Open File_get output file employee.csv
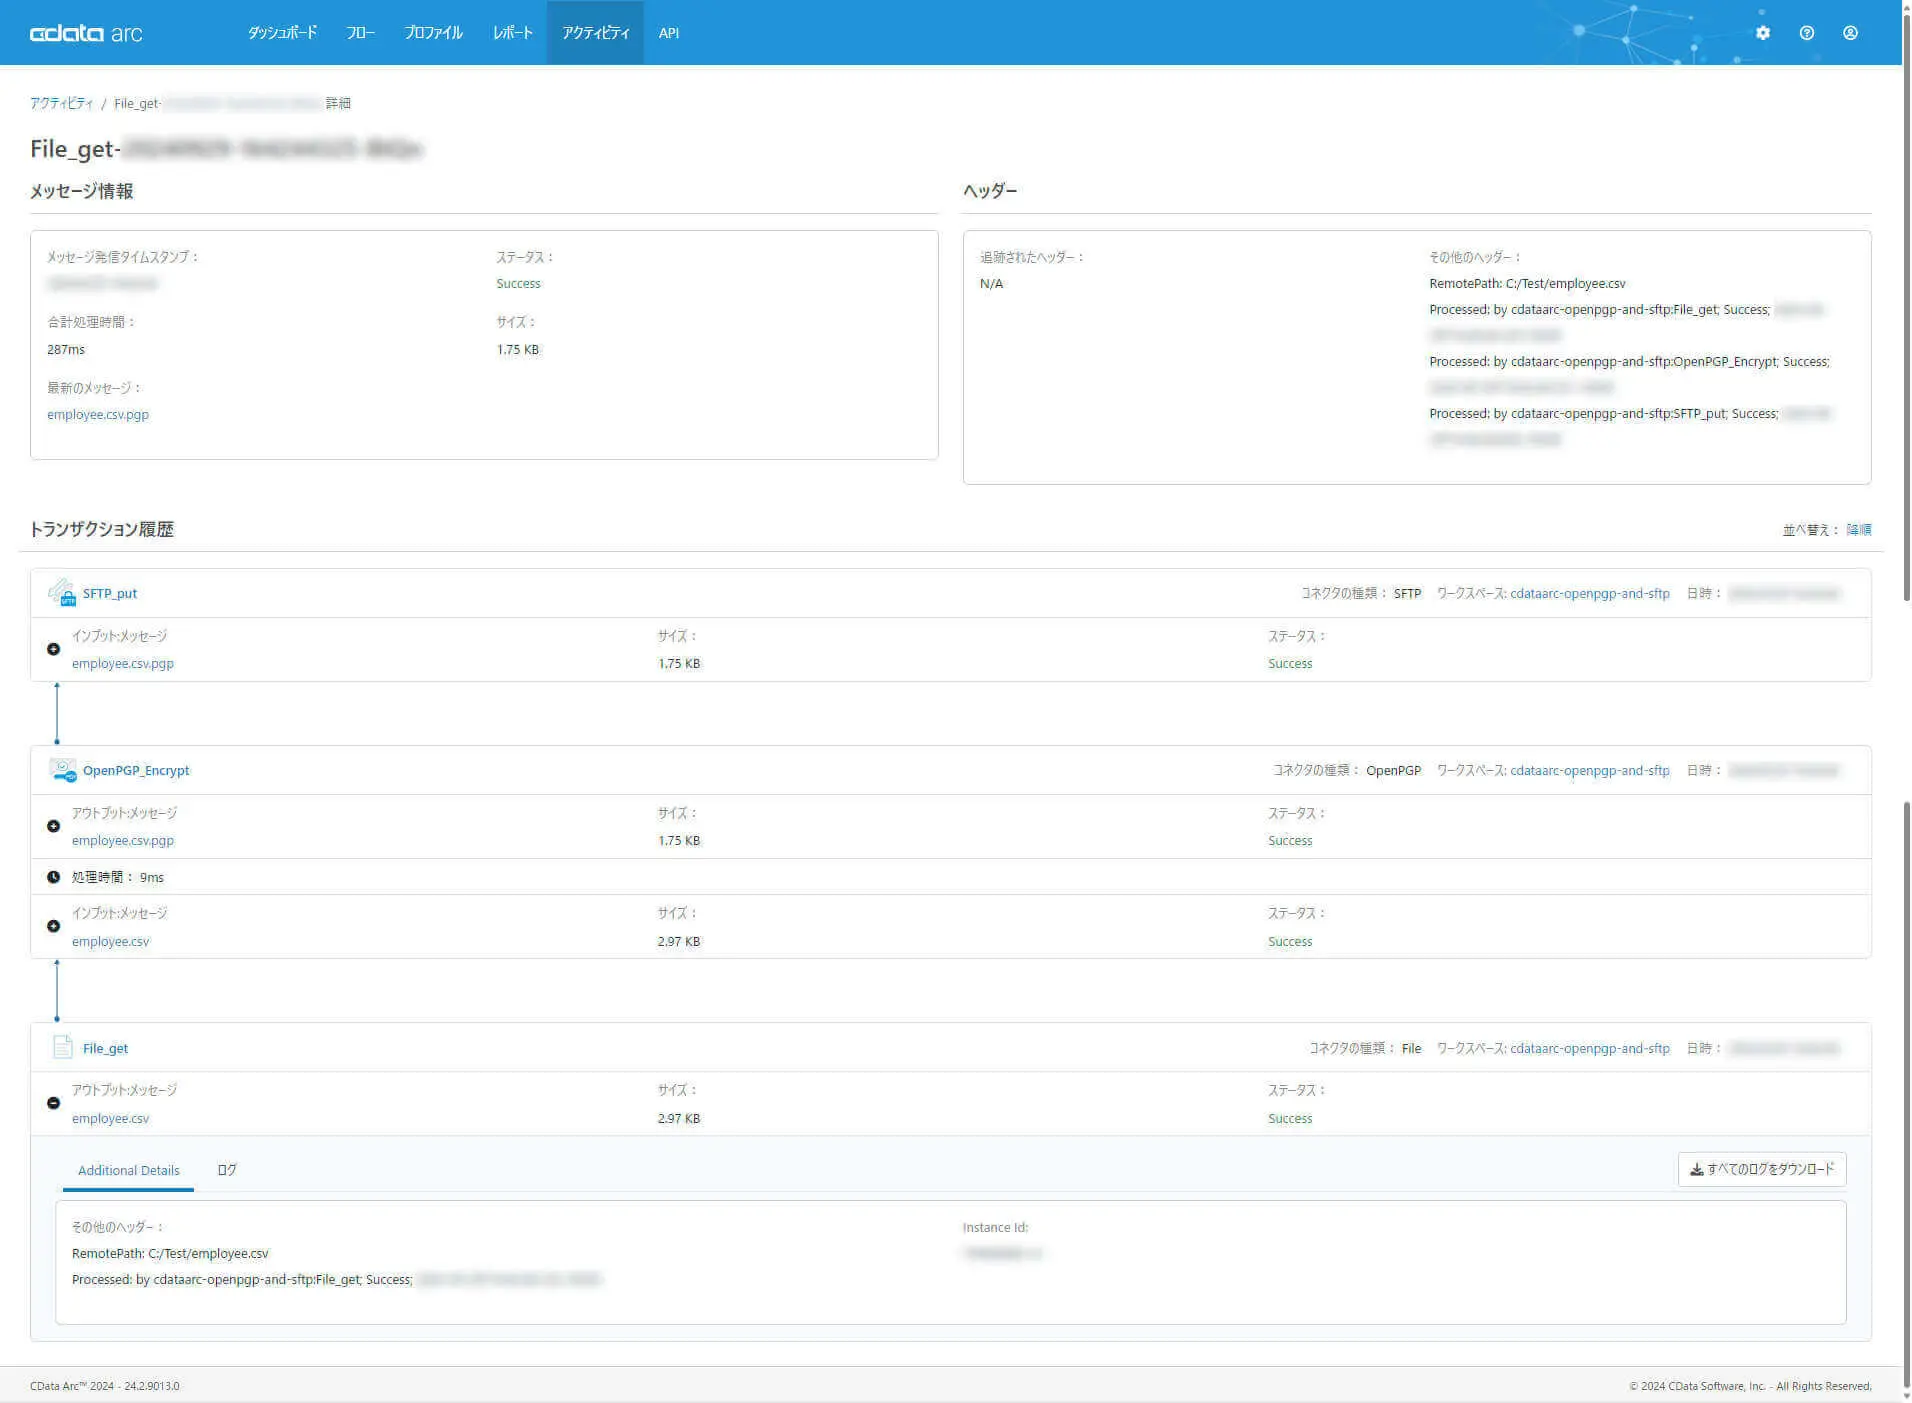The image size is (1912, 1403). pyautogui.click(x=111, y=1118)
